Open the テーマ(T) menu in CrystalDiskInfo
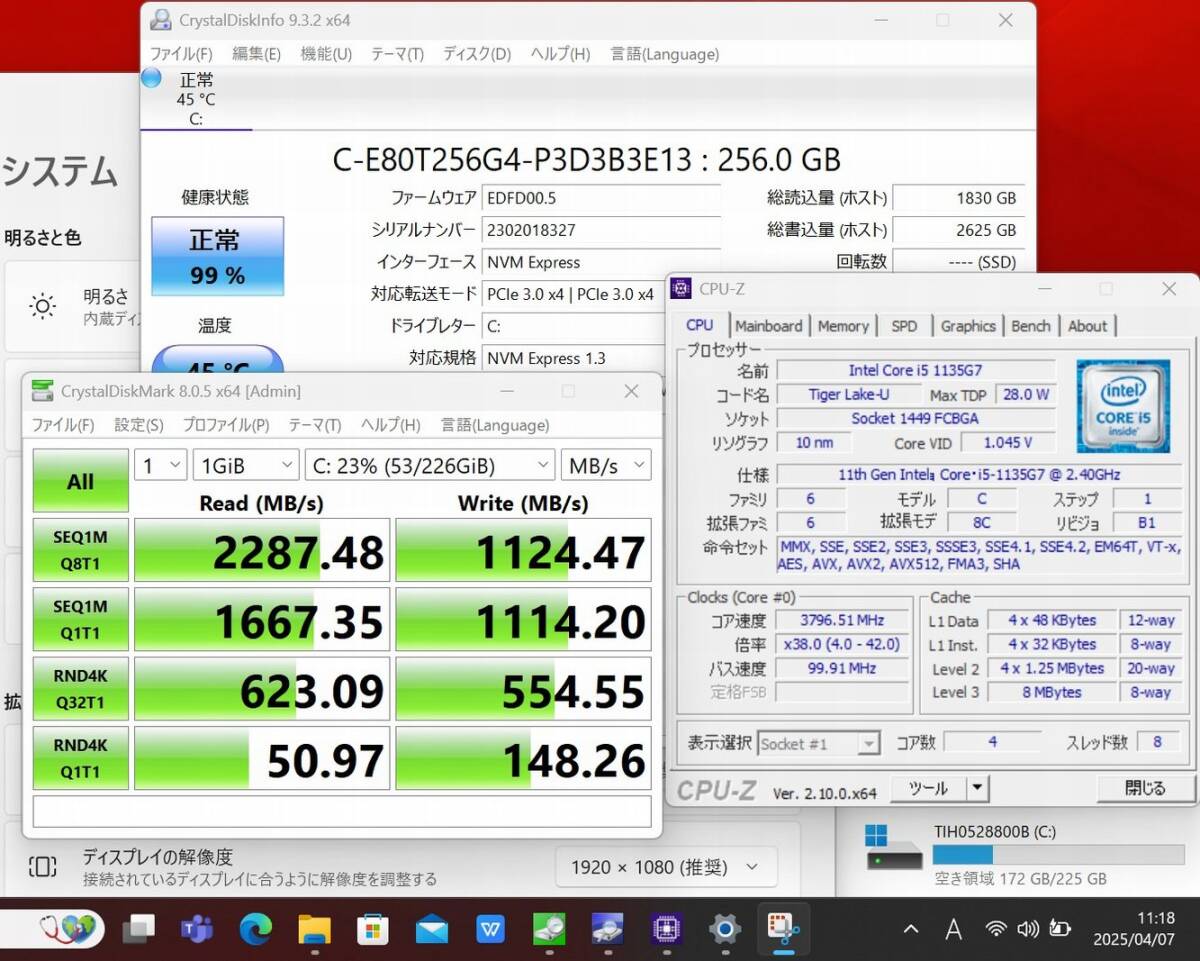Image resolution: width=1200 pixels, height=961 pixels. click(397, 54)
